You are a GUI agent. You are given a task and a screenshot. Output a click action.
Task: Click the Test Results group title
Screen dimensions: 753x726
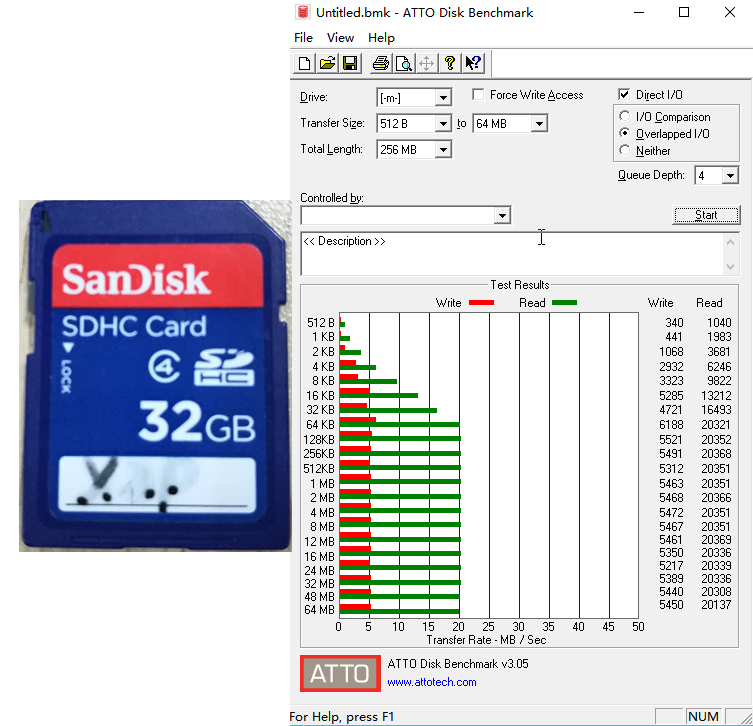click(x=520, y=285)
